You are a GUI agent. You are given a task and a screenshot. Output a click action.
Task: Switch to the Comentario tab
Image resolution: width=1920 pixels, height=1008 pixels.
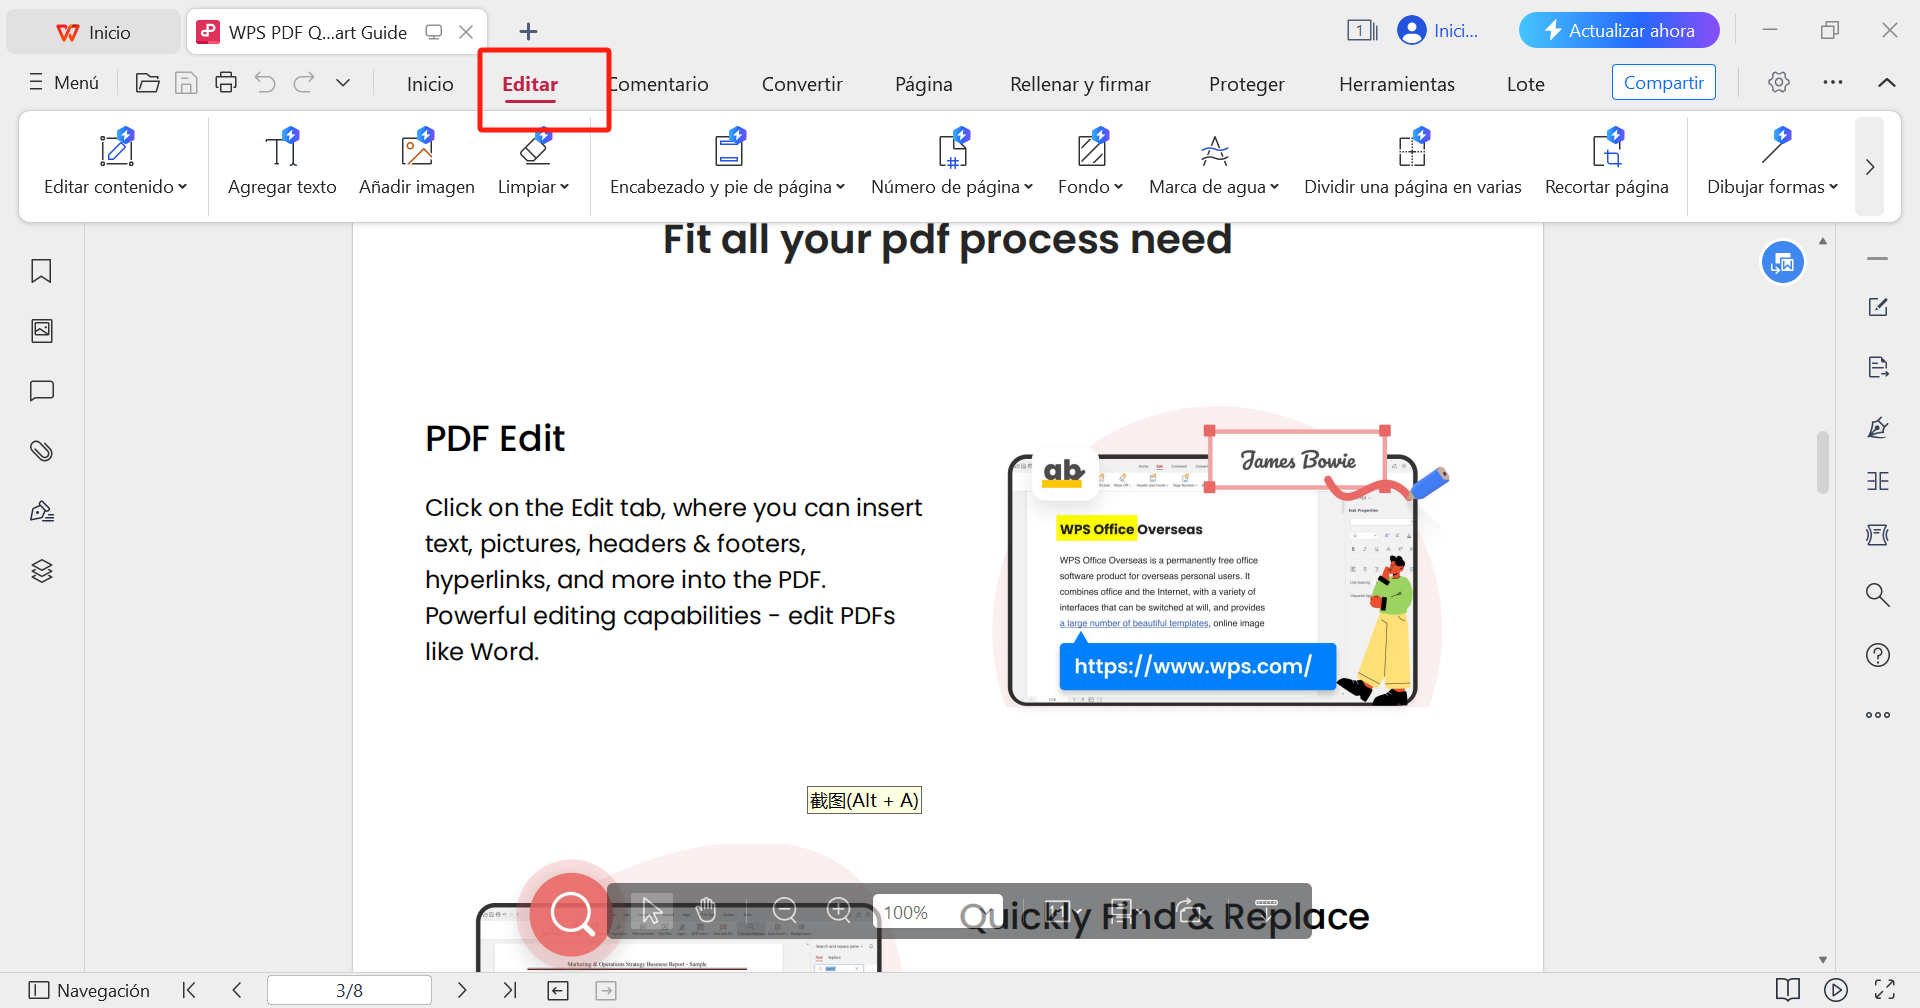point(658,84)
